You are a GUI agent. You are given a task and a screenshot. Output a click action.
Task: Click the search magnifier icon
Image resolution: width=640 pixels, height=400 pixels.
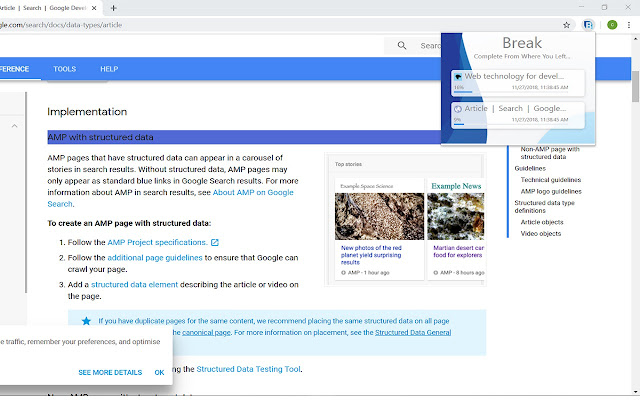tap(402, 45)
